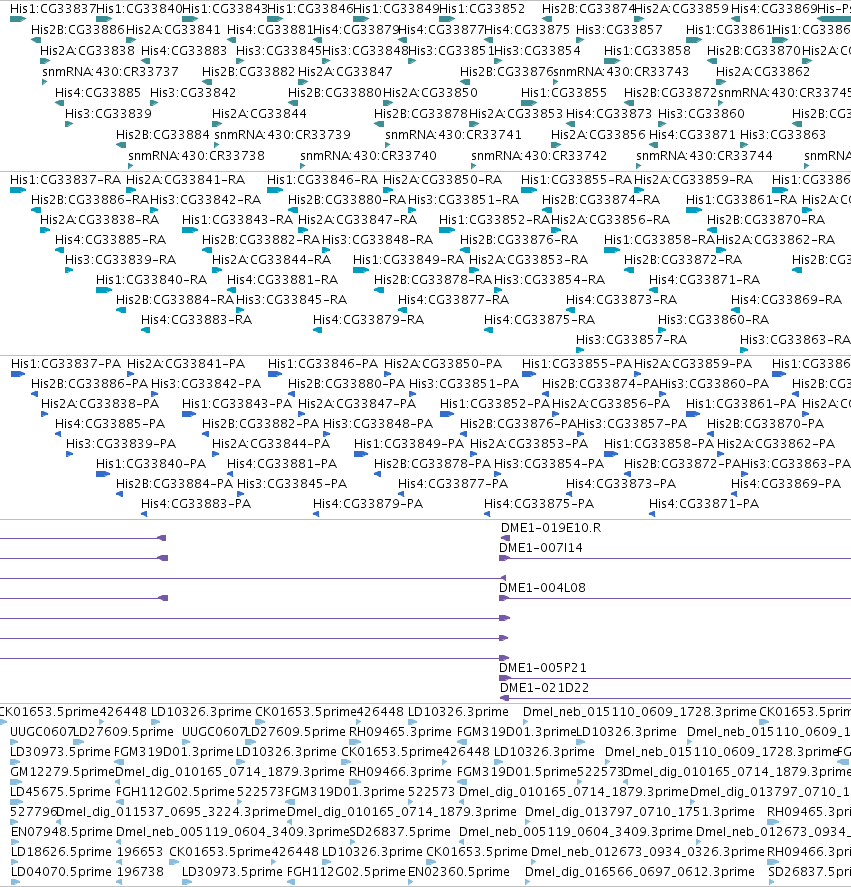Select protein His4:CG33879-PA
This screenshot has width=851, height=887.
368,503
